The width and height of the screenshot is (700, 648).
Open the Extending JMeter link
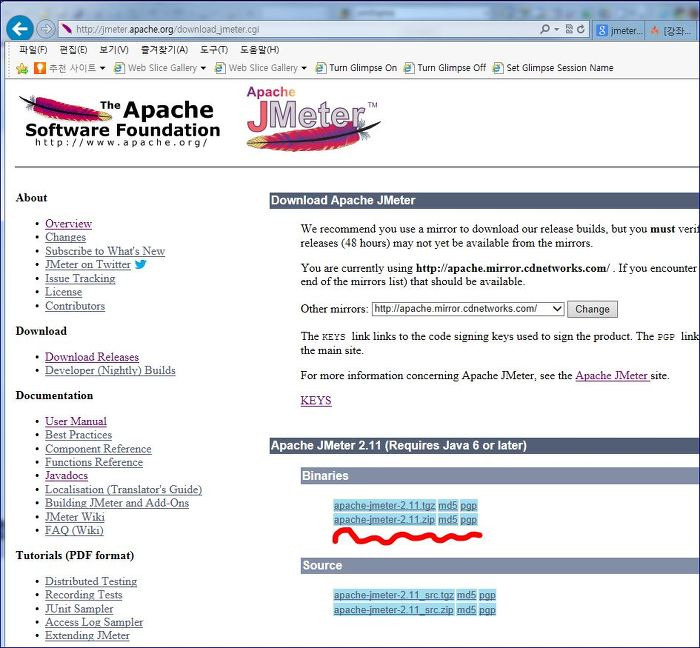point(87,636)
